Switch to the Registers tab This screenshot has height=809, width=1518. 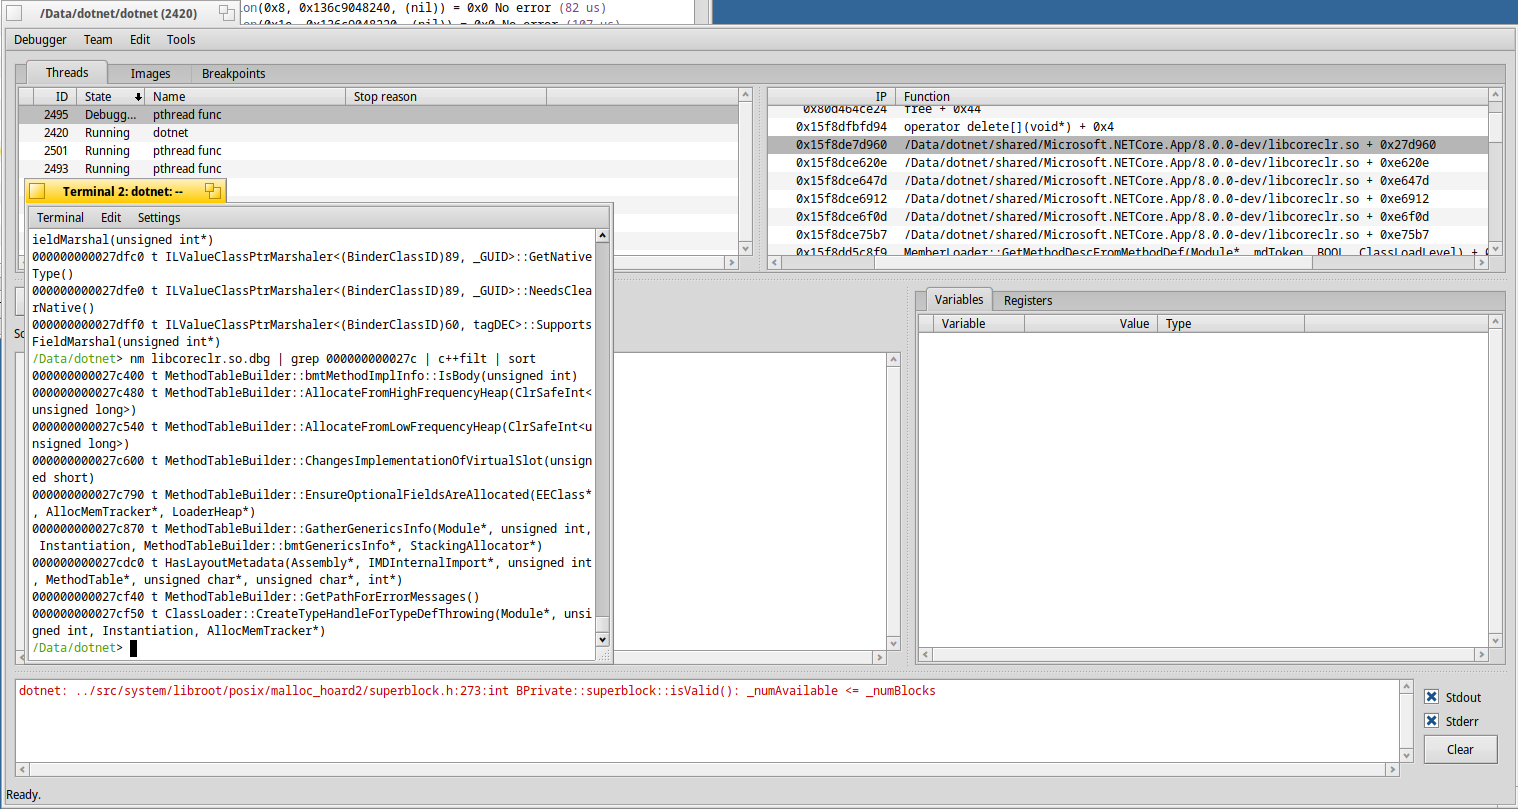tap(1028, 300)
